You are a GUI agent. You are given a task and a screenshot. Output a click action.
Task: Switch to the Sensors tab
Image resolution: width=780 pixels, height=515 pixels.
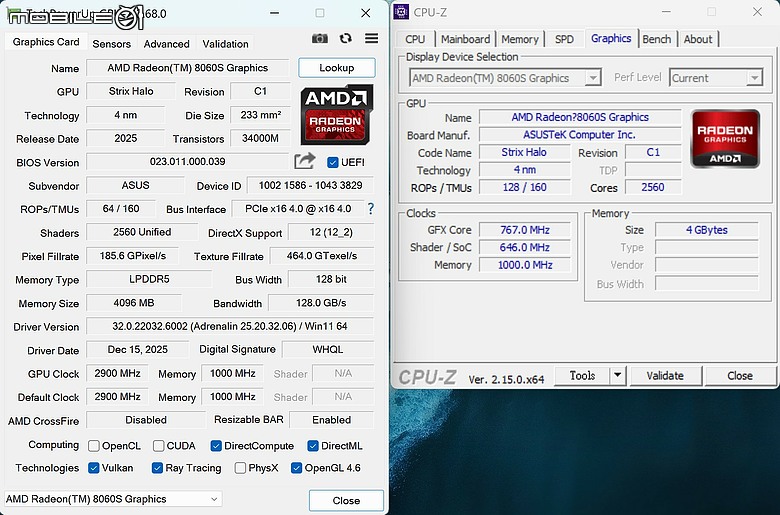click(111, 44)
